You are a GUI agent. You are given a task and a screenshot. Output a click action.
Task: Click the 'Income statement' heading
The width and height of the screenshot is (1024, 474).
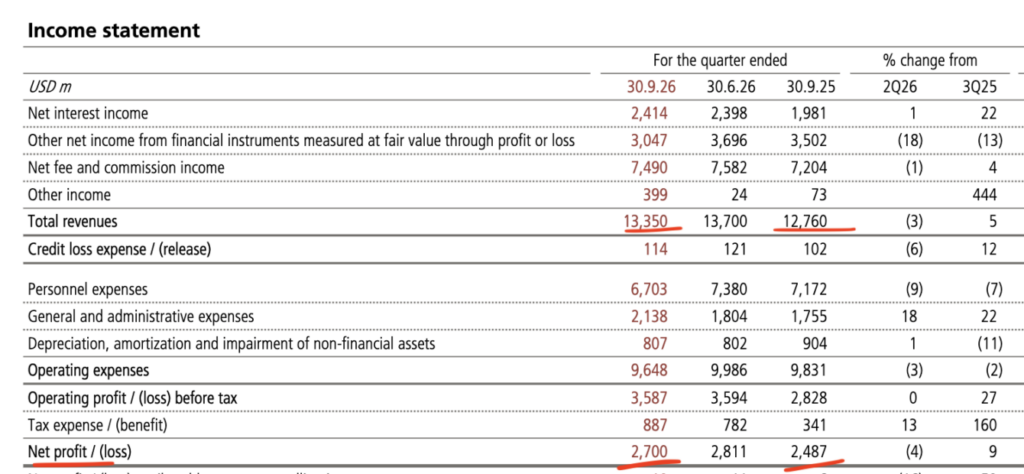pos(114,30)
